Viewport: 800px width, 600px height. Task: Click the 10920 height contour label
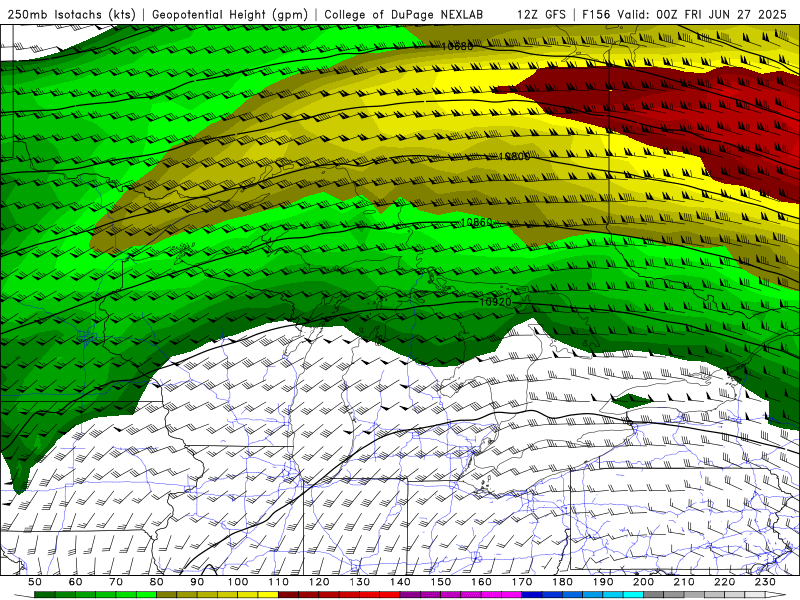pos(495,302)
